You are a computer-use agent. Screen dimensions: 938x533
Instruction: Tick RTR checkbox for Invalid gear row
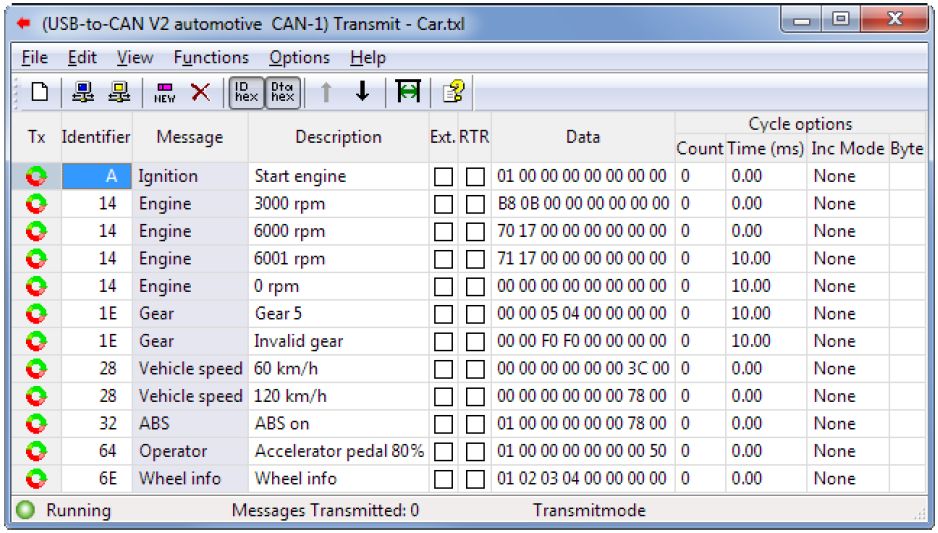(475, 342)
